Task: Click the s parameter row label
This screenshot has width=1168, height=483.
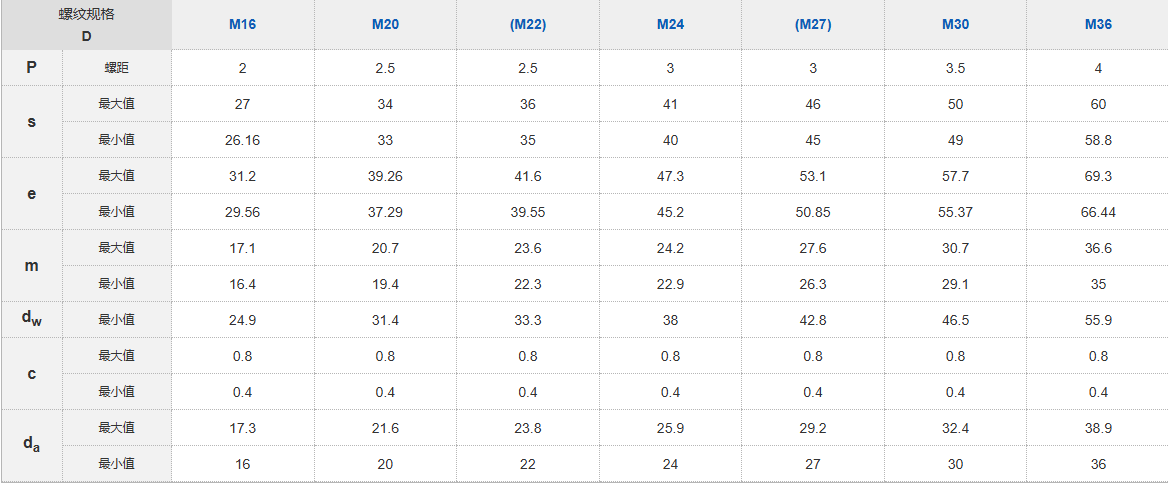Action: (31, 121)
